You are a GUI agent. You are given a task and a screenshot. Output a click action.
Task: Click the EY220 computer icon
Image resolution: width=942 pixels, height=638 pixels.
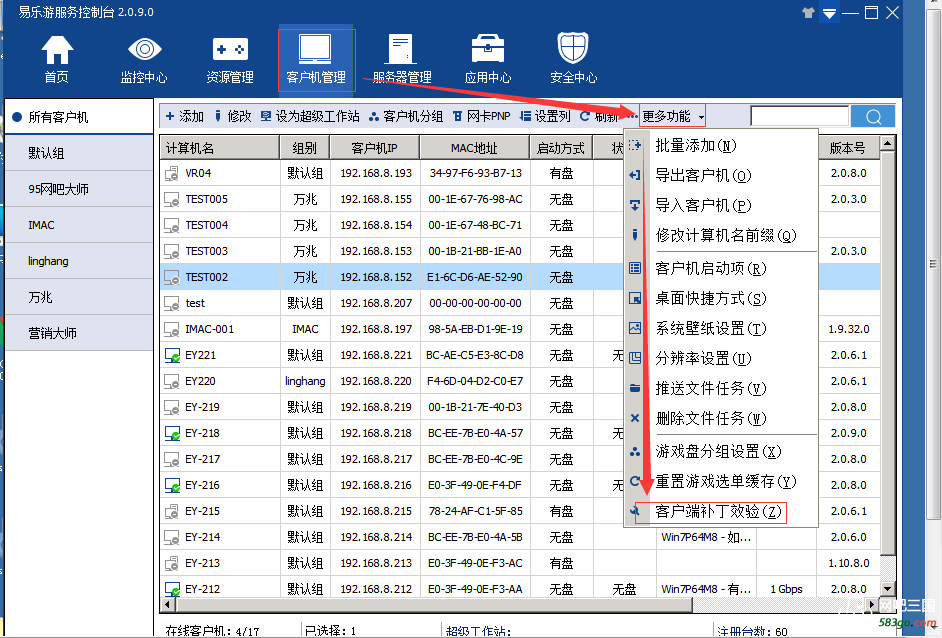(x=172, y=381)
